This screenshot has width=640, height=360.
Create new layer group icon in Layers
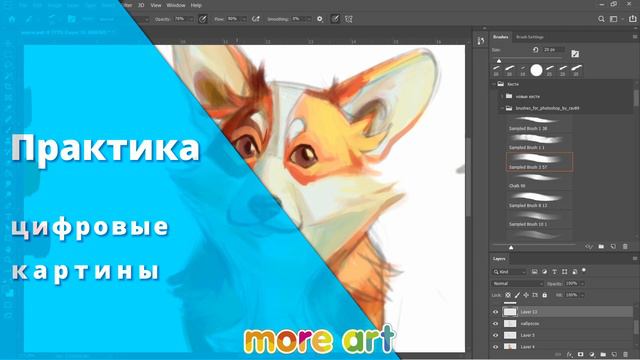(603, 355)
